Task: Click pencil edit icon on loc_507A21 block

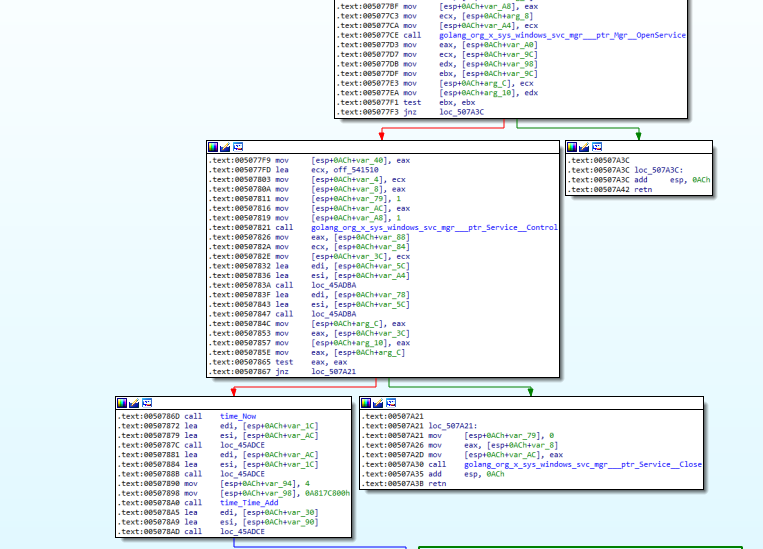Action: [x=380, y=403]
